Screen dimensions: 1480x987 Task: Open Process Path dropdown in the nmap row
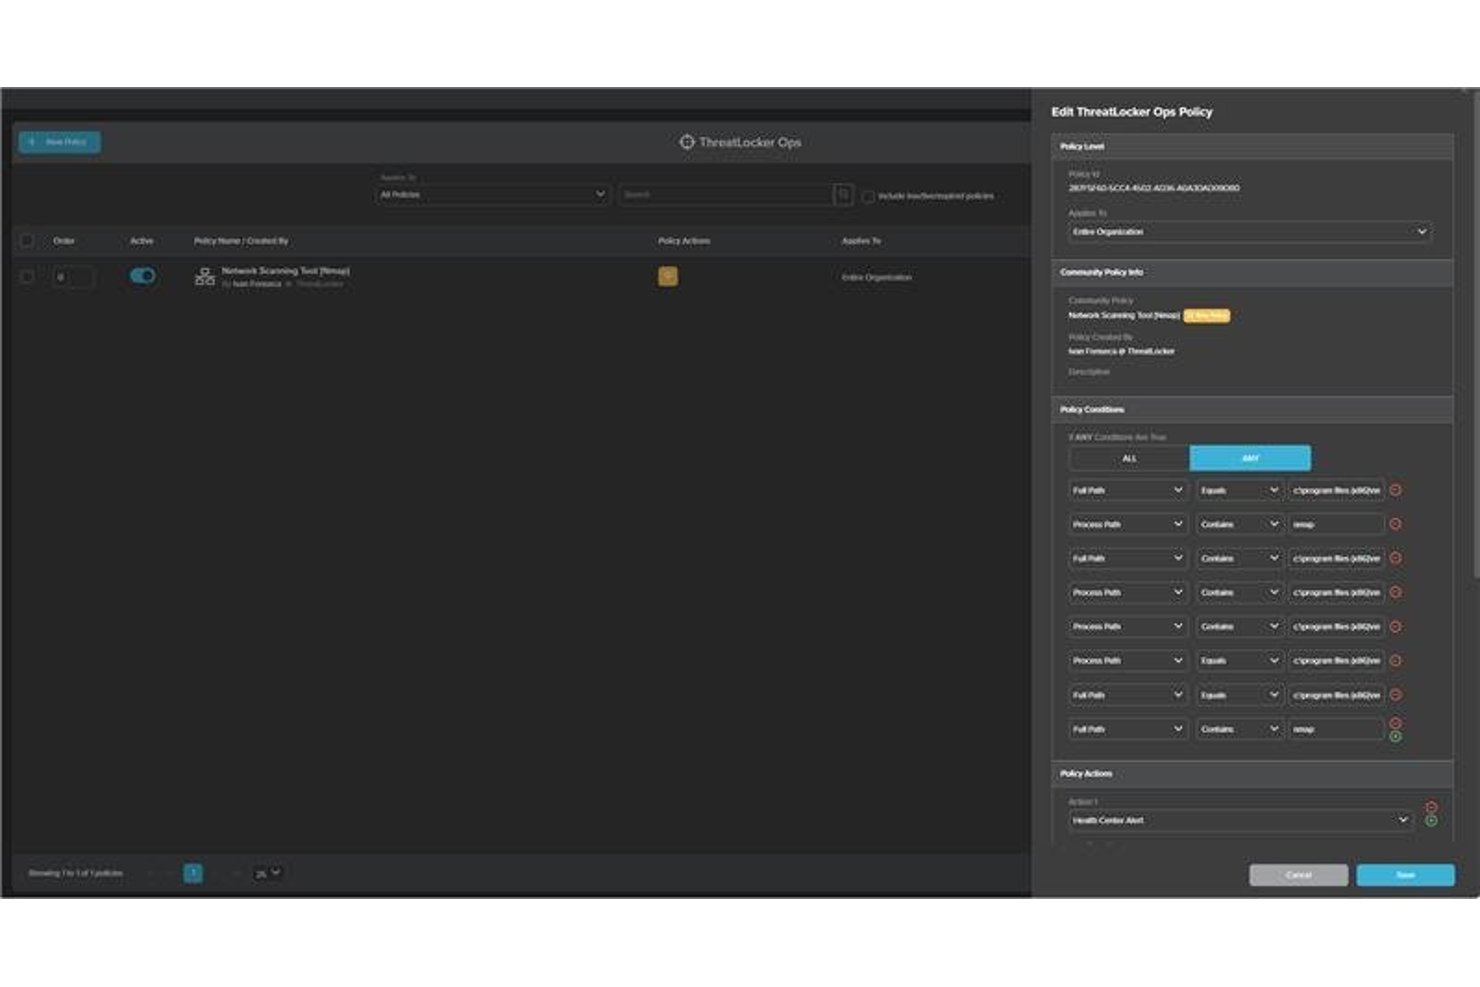1127,524
